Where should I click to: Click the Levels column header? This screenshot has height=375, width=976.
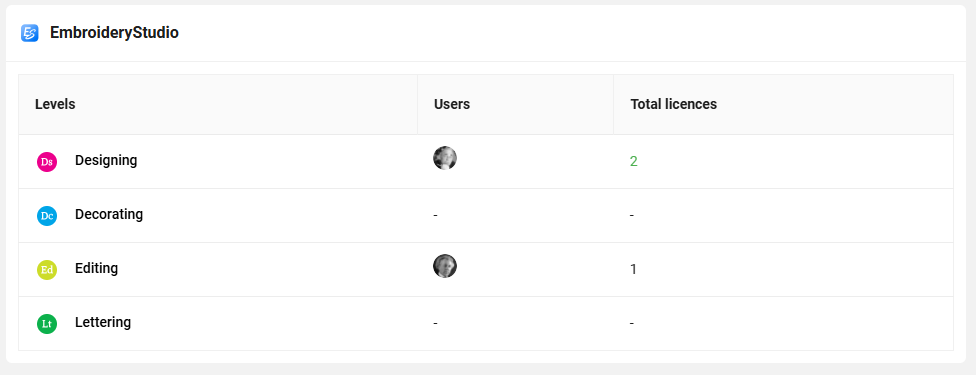point(55,104)
